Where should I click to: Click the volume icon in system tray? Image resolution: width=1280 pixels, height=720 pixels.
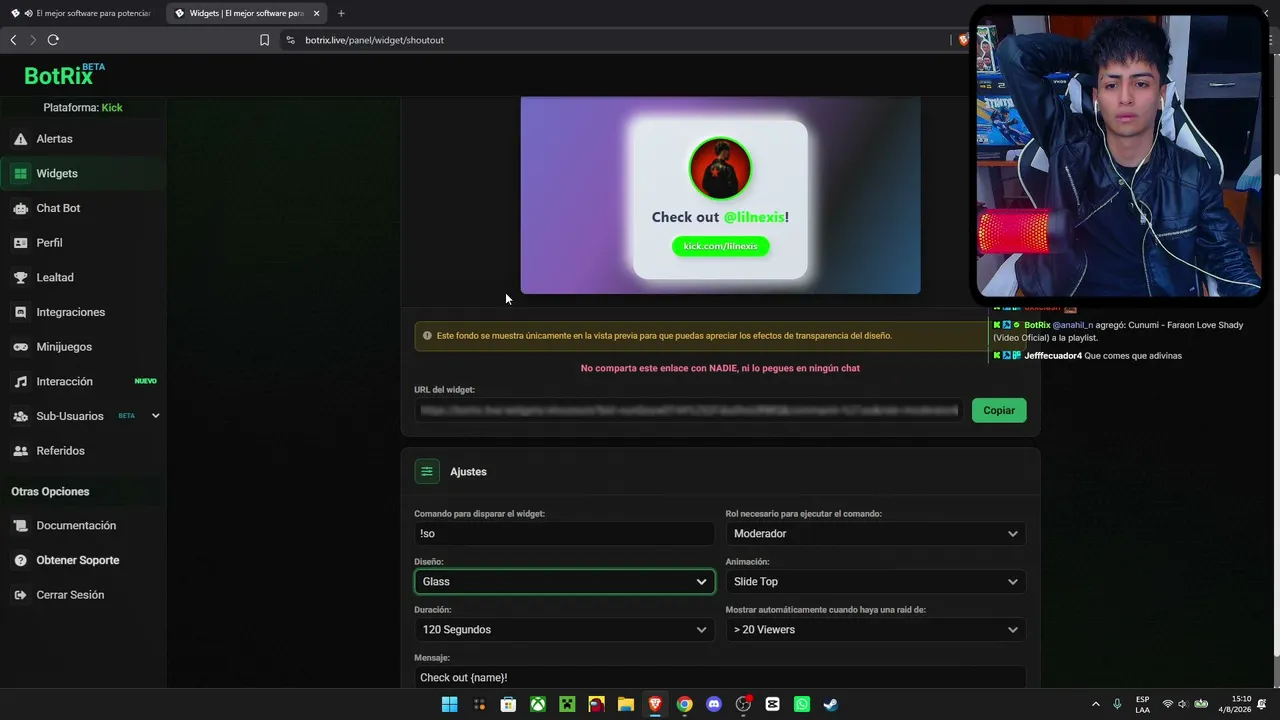tap(1183, 704)
